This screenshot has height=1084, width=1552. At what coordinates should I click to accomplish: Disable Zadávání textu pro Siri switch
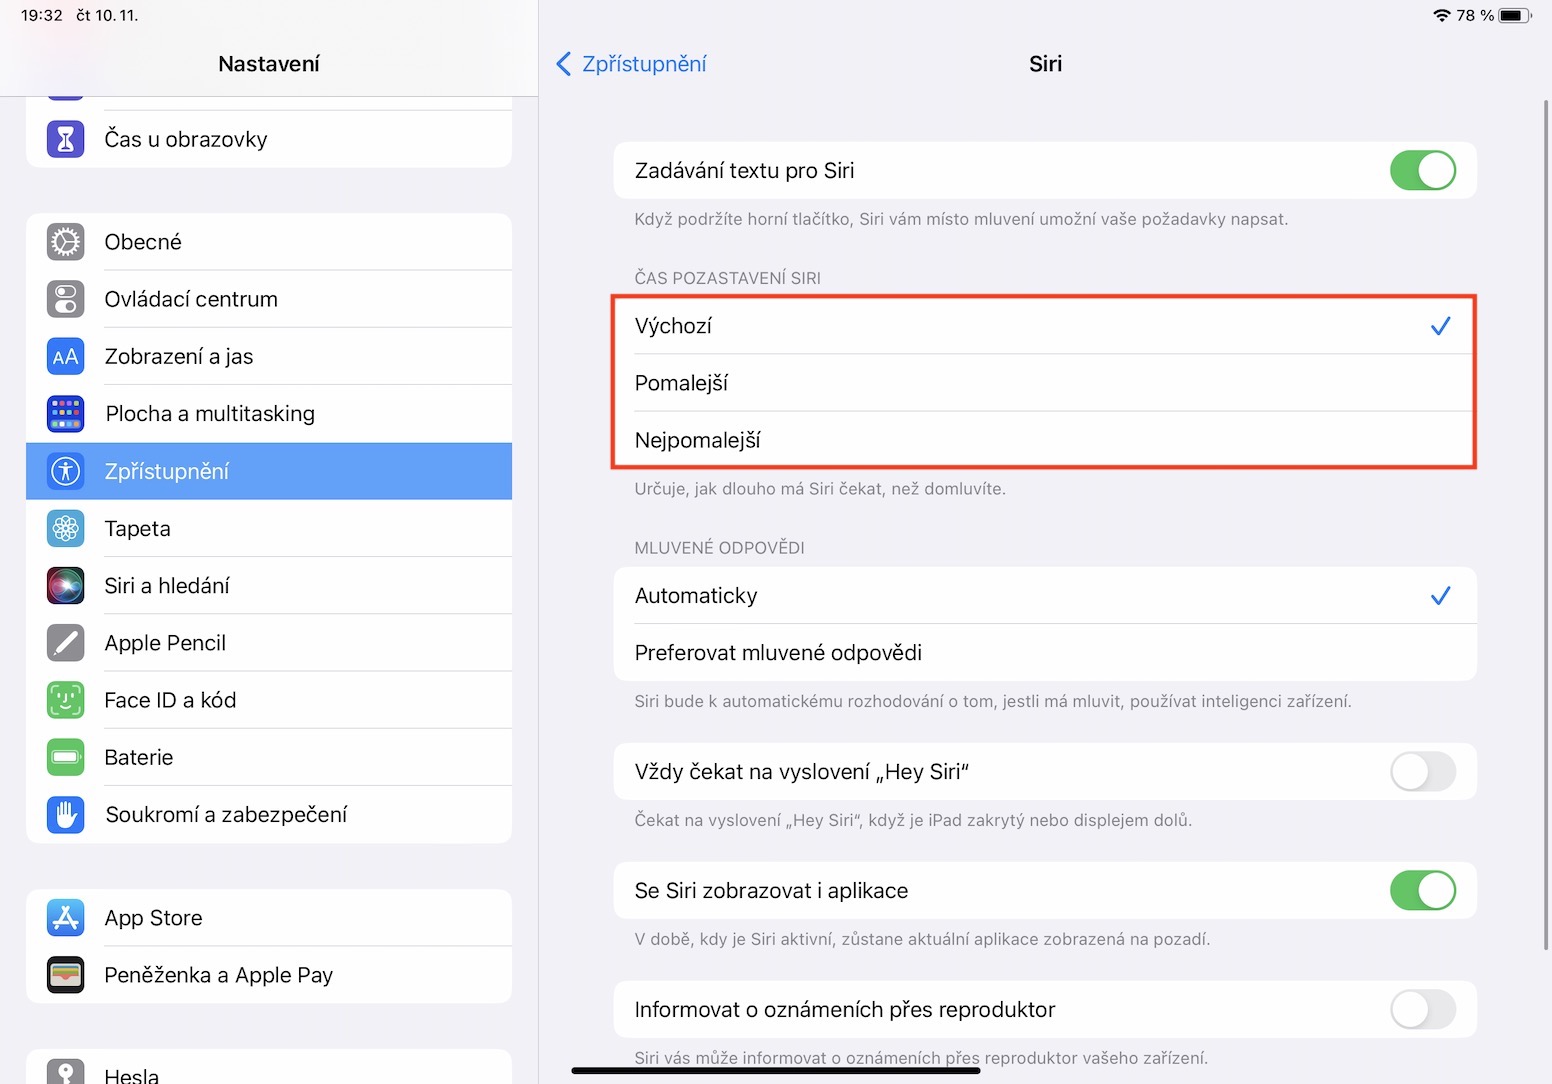[x=1422, y=171]
